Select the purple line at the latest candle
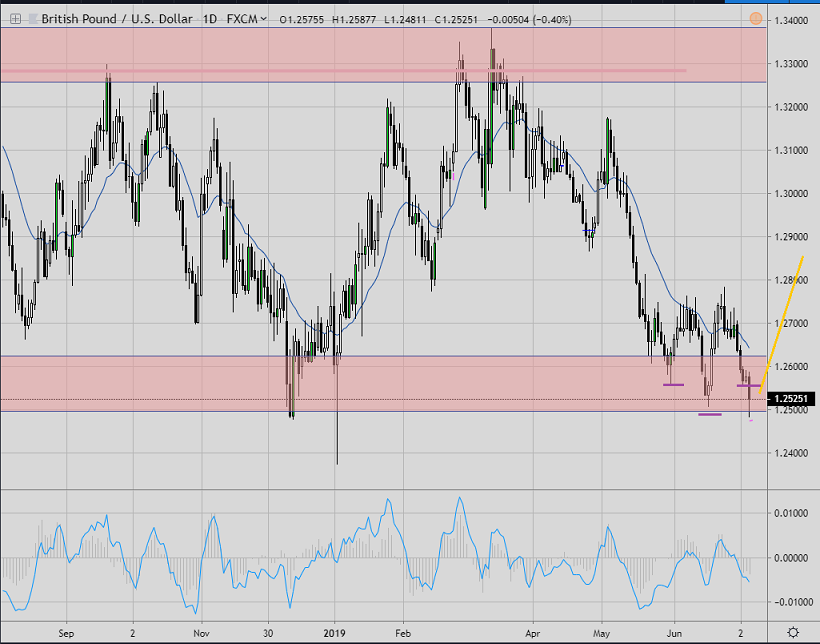820x644 pixels. pyautogui.click(x=749, y=386)
